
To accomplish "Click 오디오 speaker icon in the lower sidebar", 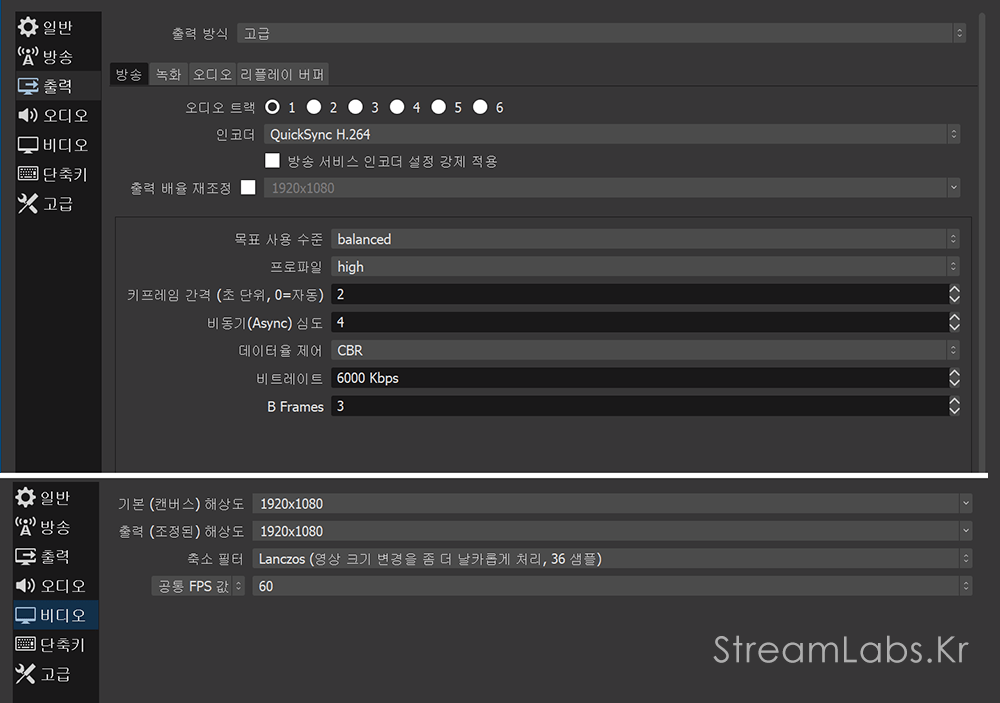I will click(27, 586).
